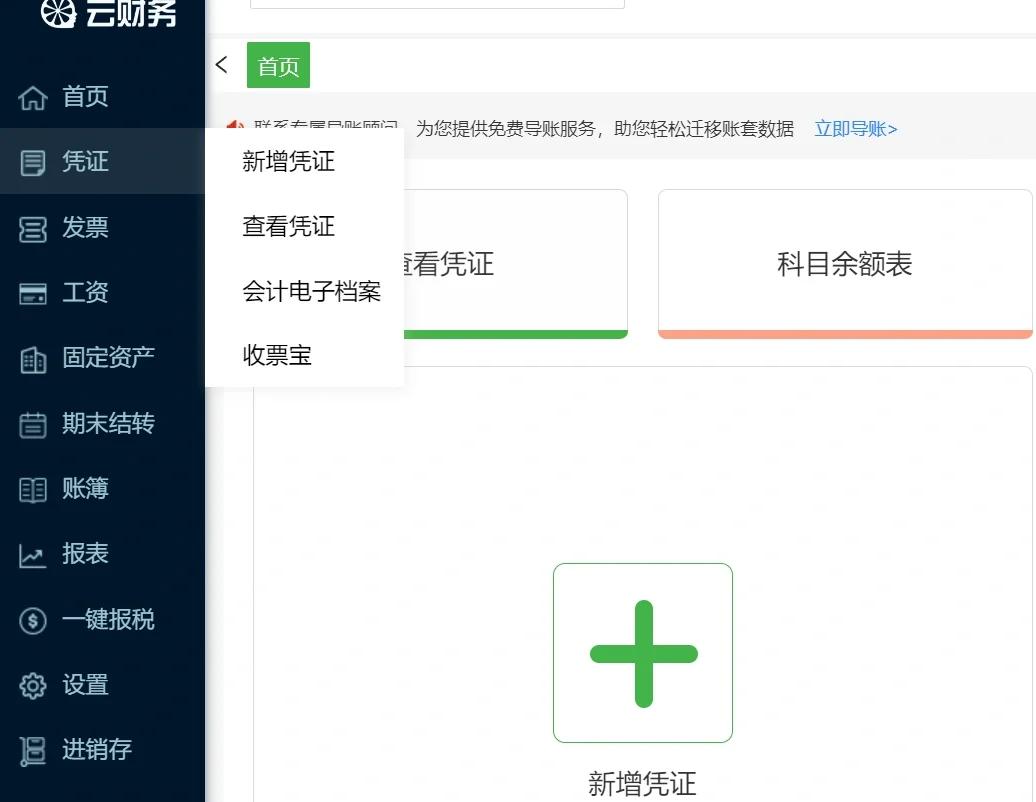This screenshot has width=1036, height=802.
Task: Select 收票宝 from the submenu
Action: click(278, 355)
